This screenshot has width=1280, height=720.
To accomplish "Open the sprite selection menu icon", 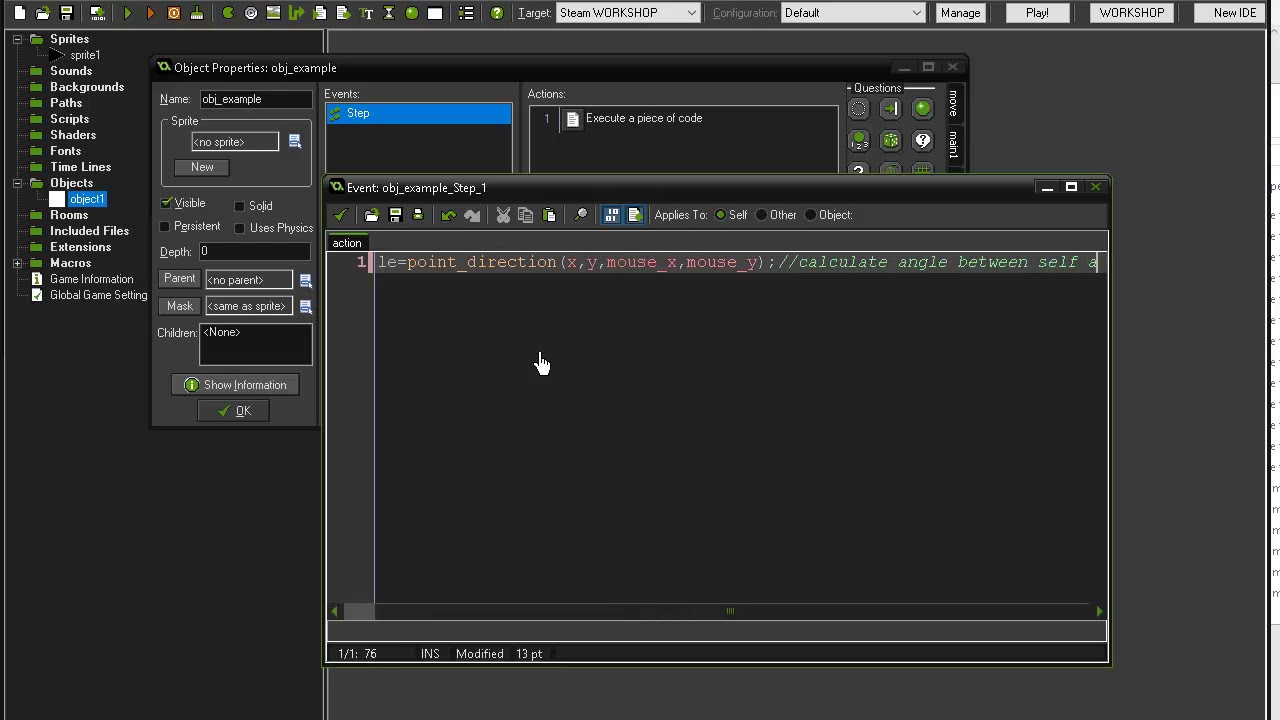I will tap(295, 142).
